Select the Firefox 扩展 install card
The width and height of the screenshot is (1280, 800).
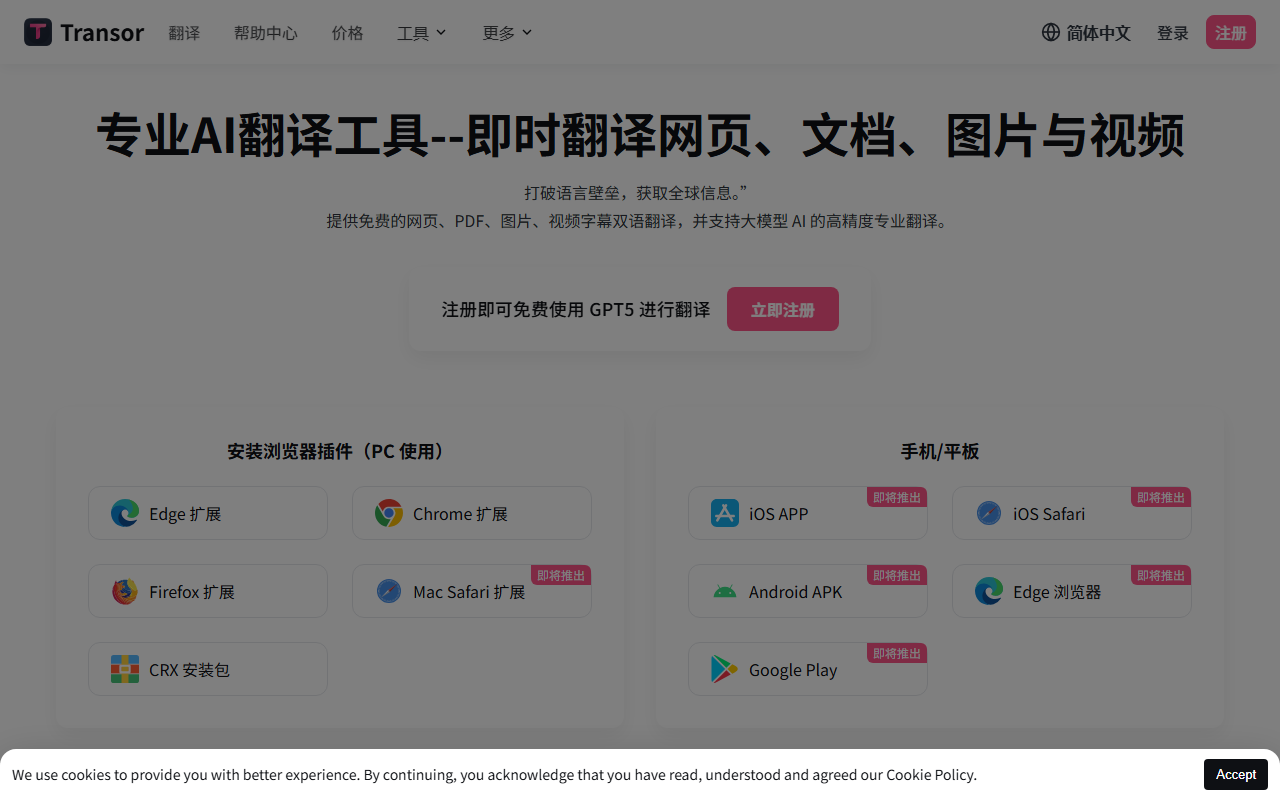208,591
